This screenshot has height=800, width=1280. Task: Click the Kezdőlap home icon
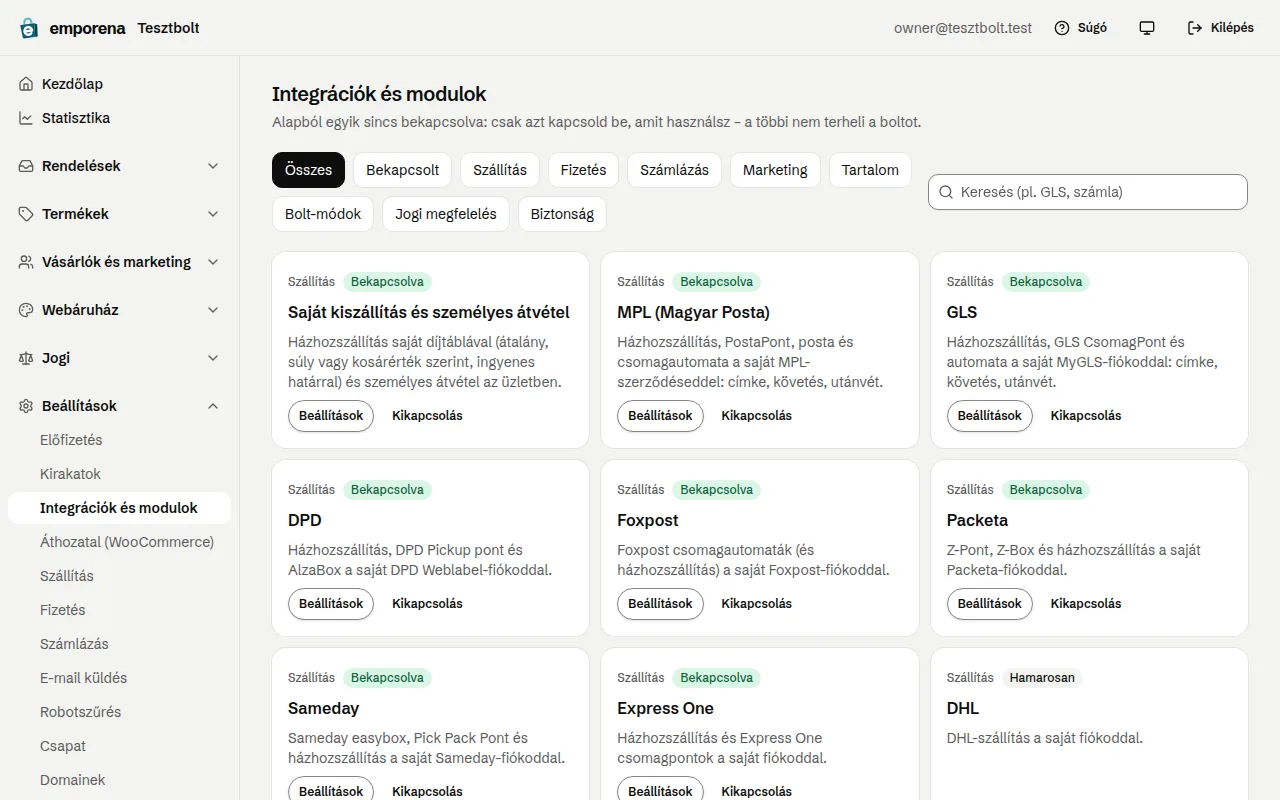[x=26, y=84]
